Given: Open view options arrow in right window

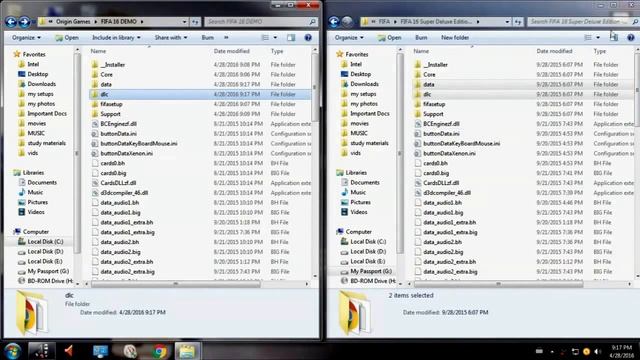Looking at the screenshot, I should tap(598, 38).
